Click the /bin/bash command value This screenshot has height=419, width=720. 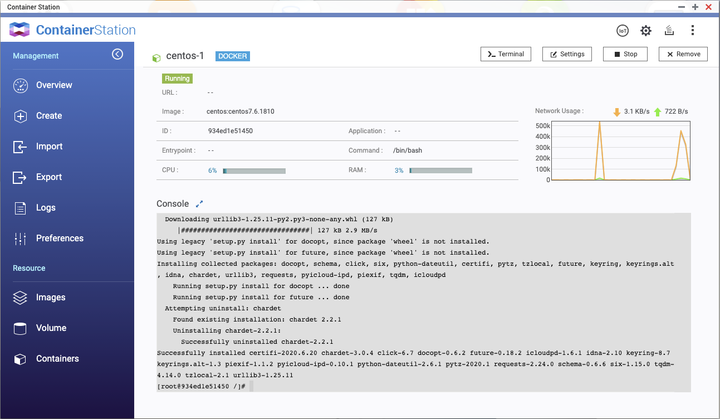[407, 150]
